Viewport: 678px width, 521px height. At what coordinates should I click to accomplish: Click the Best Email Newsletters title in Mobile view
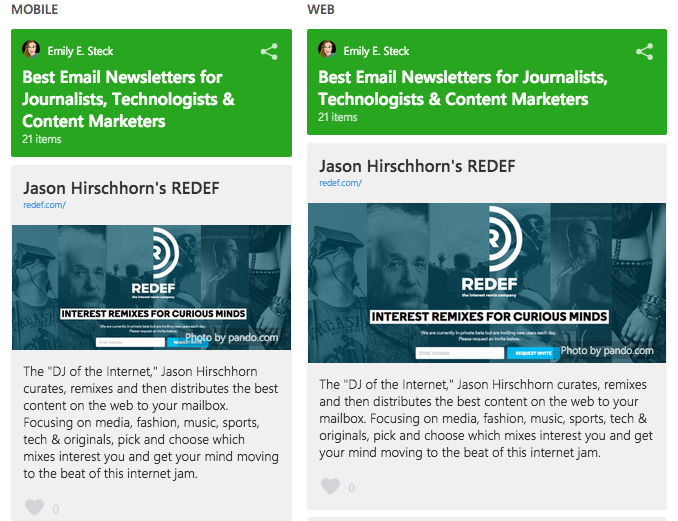pyautogui.click(x=128, y=99)
